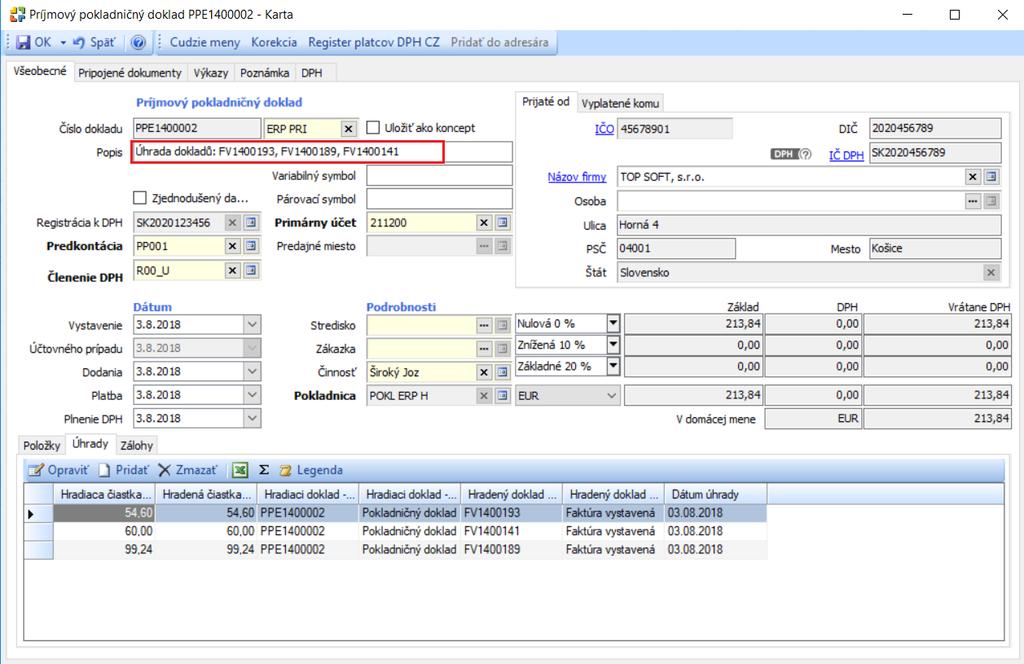The image size is (1024, 664).
Task: Click the Korekcia toolbar button
Action: tap(274, 42)
